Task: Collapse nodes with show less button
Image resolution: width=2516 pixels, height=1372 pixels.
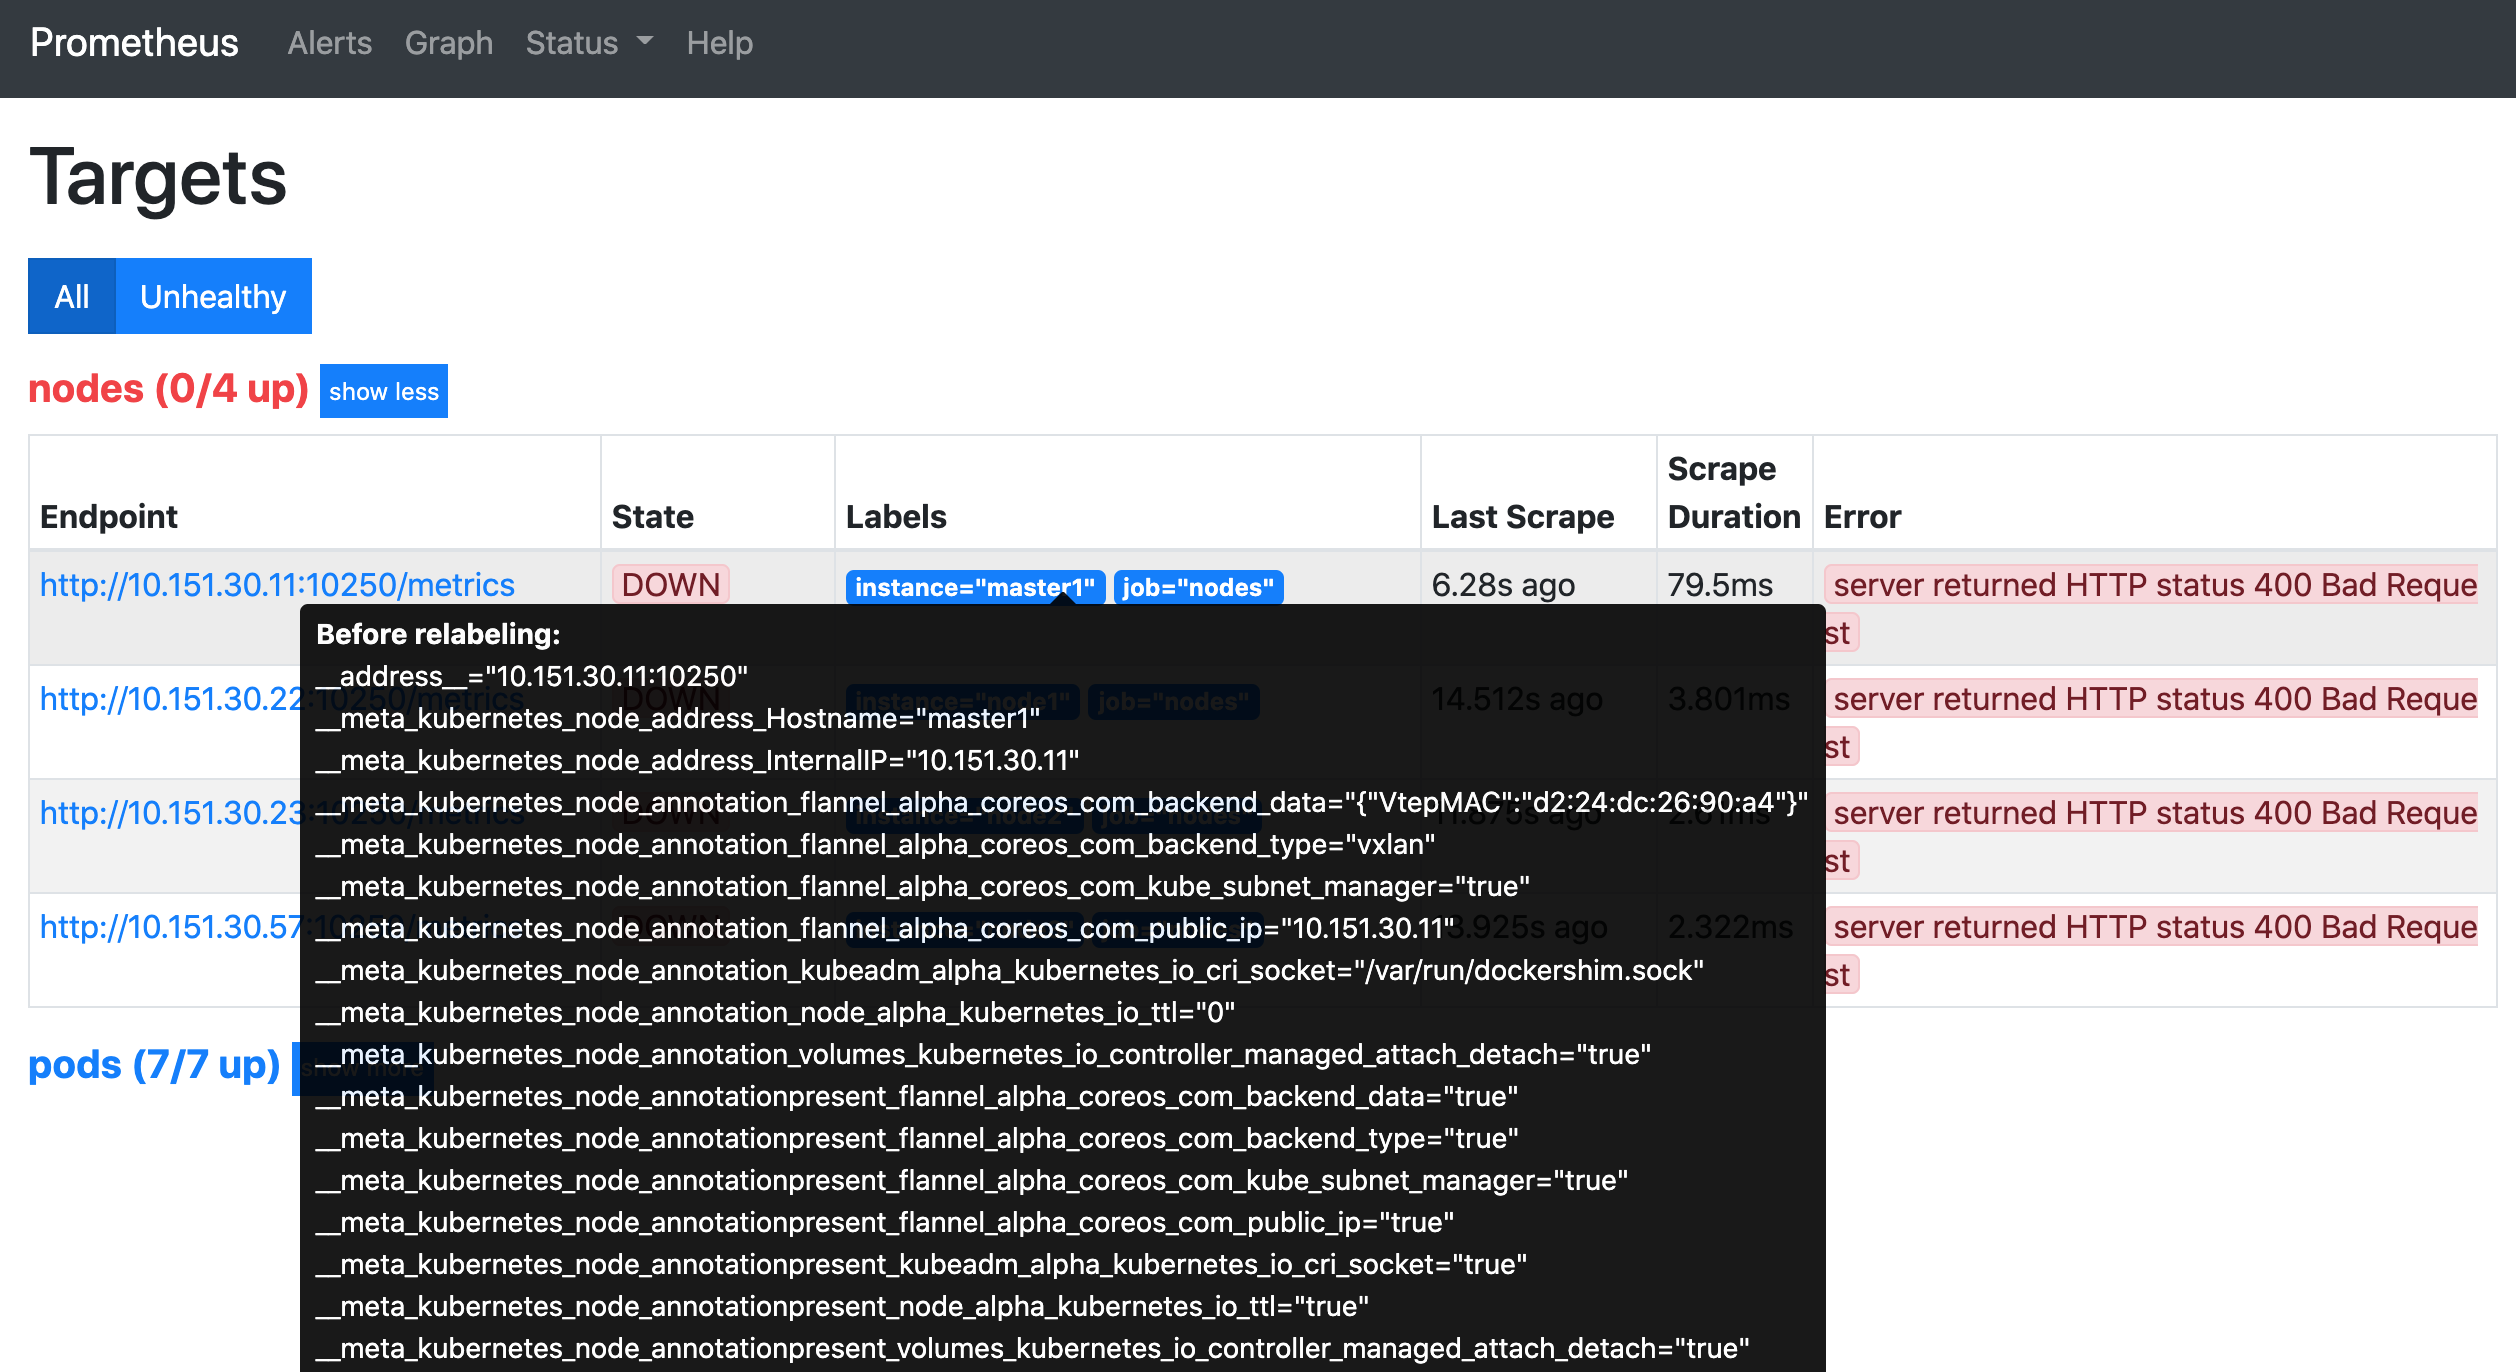Action: [383, 391]
